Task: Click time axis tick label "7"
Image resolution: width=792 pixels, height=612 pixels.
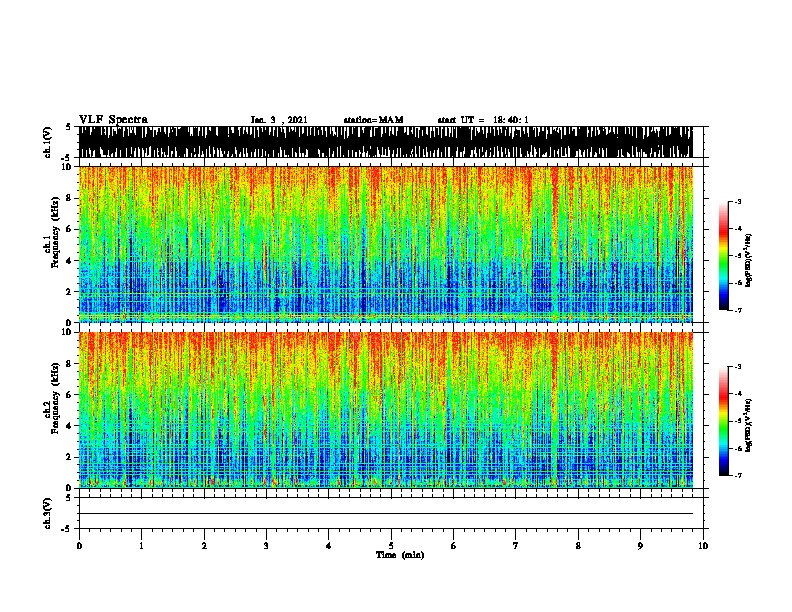Action: (x=516, y=546)
